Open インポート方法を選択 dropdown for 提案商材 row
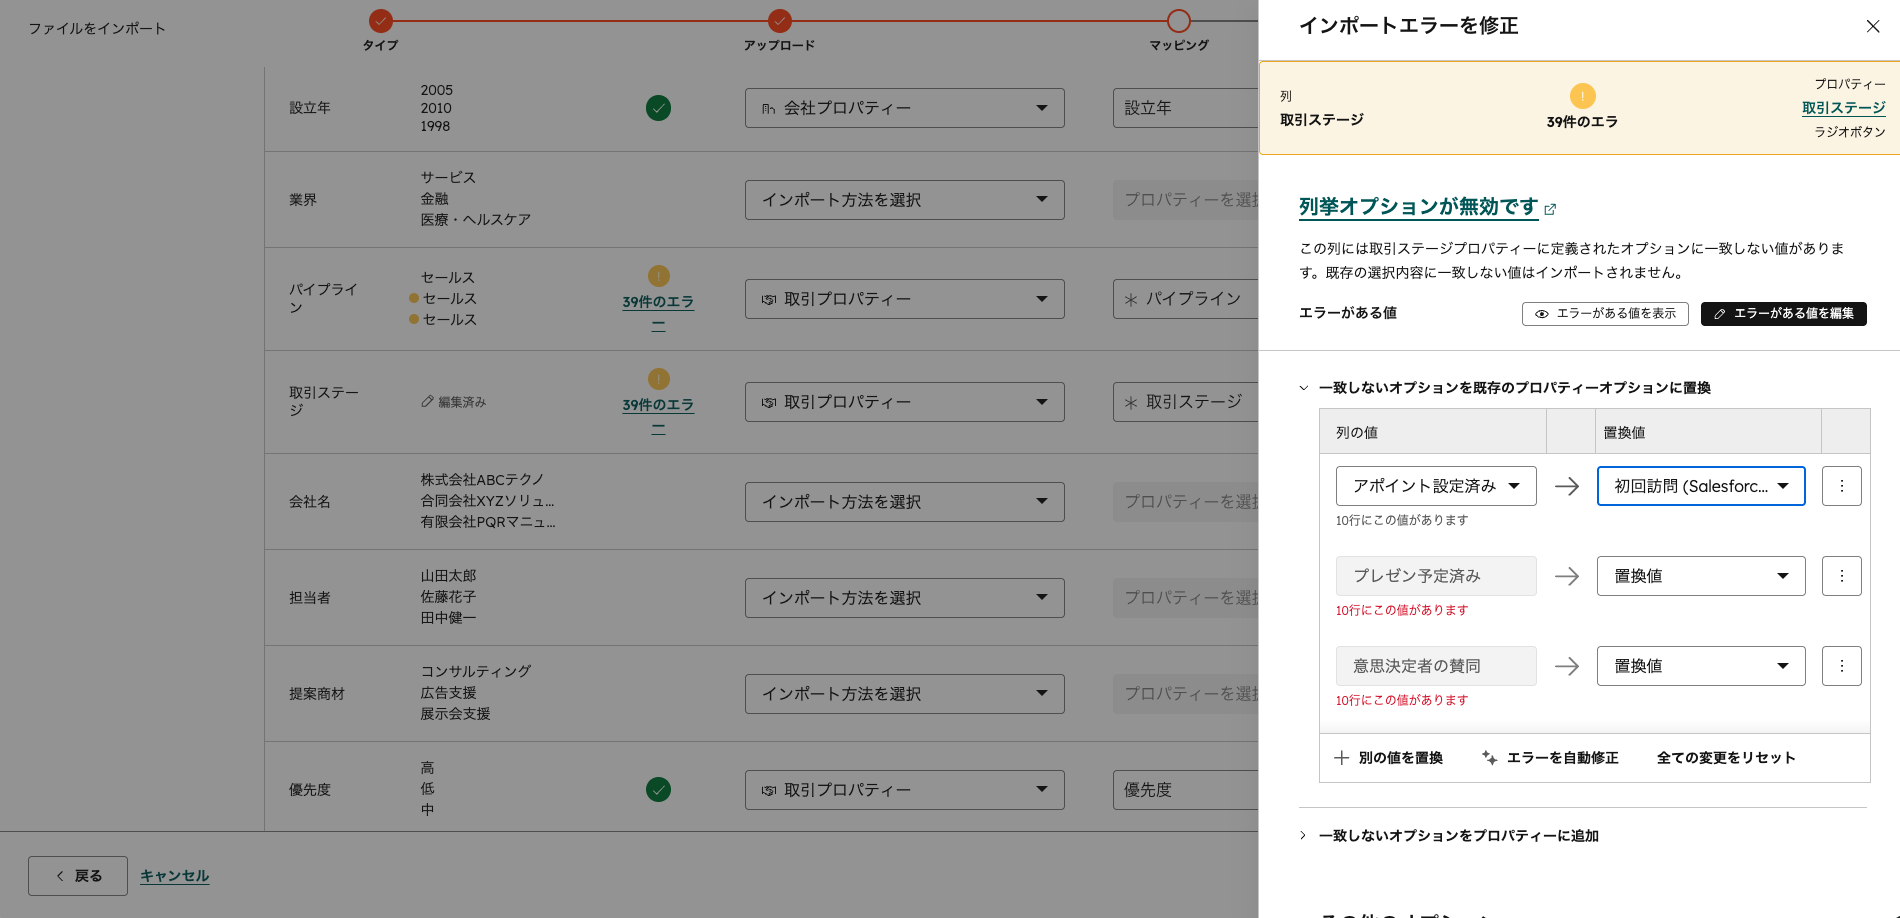The height and width of the screenshot is (918, 1900). pyautogui.click(x=905, y=694)
